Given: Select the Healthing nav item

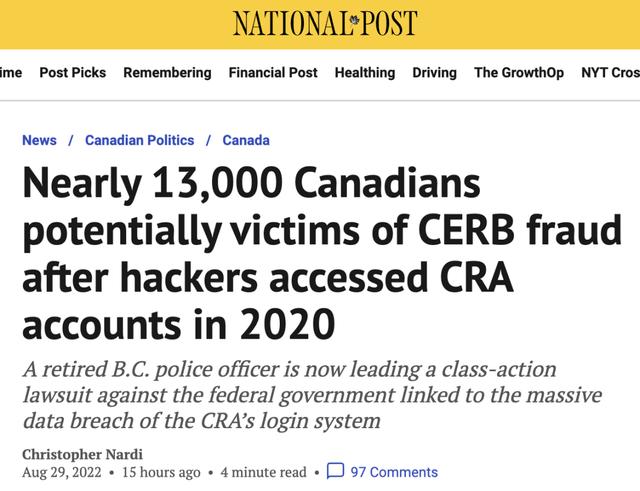Looking at the screenshot, I should click(x=364, y=72).
